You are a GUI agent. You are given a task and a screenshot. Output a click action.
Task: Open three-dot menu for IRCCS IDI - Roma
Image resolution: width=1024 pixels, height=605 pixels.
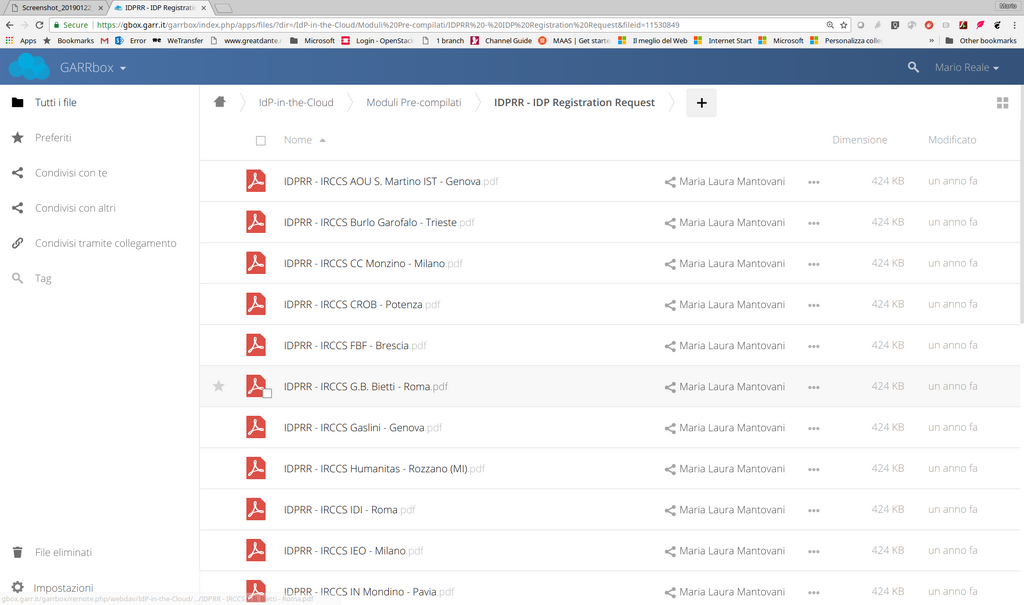(x=814, y=510)
